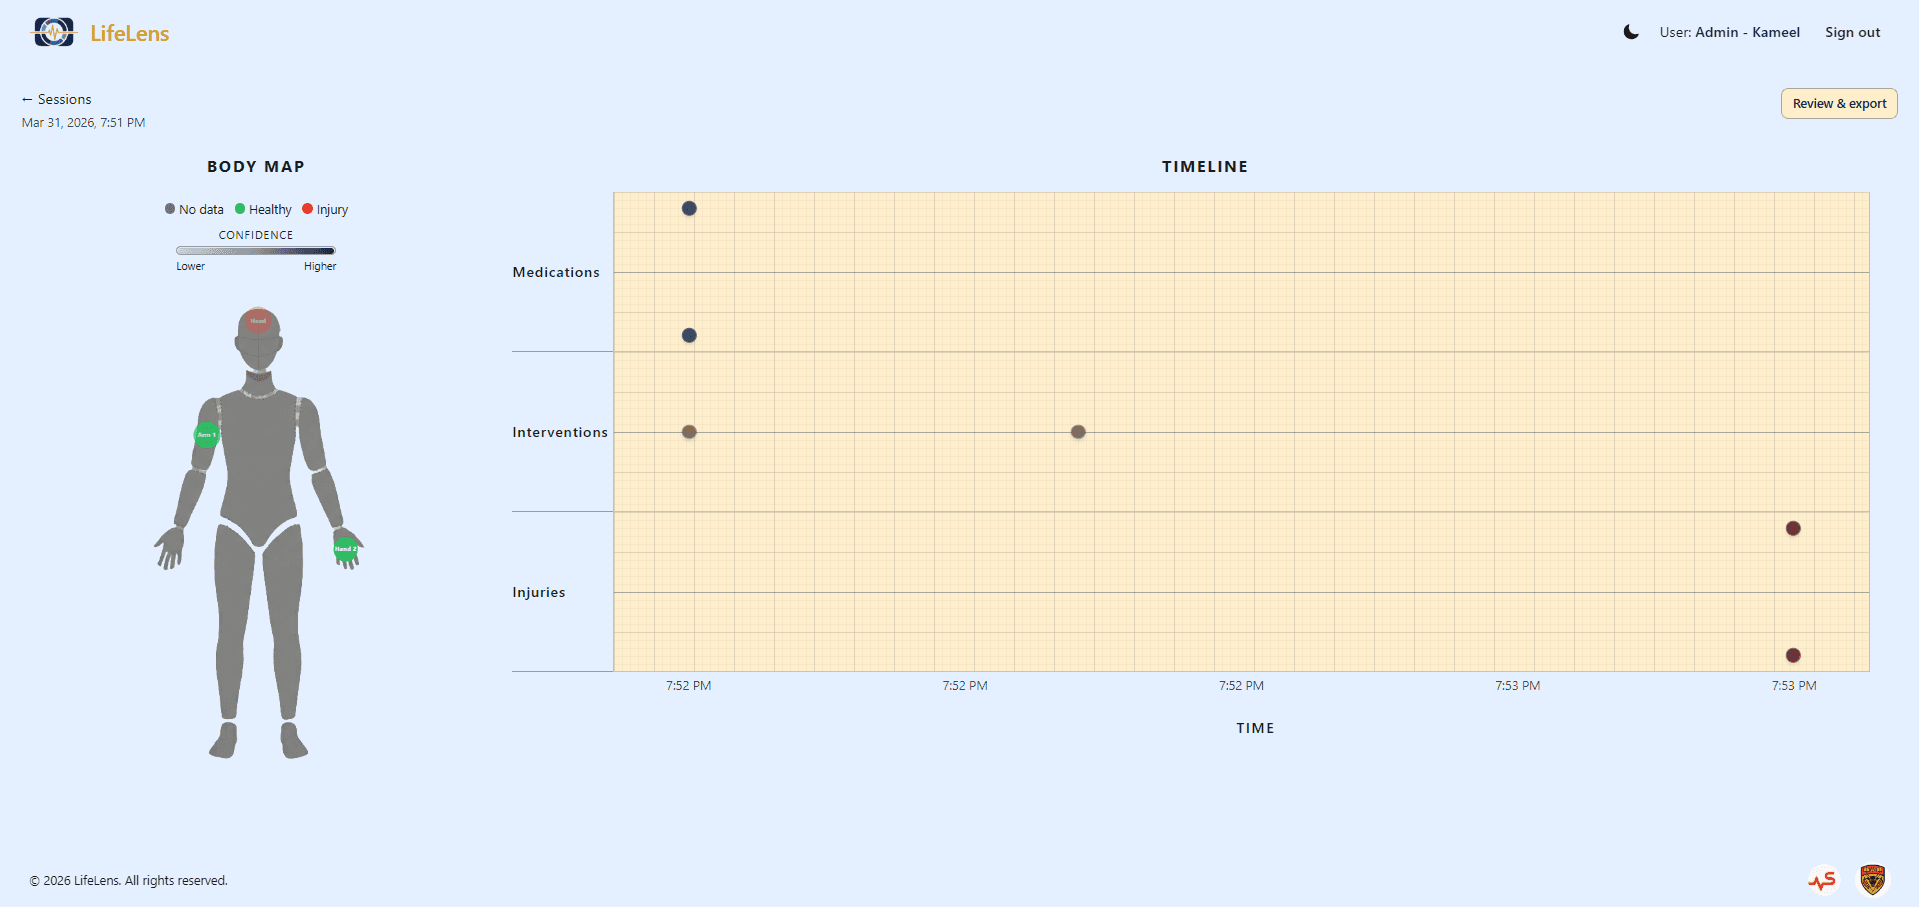Viewport: 1920px width, 907px height.
Task: Click the red heartbeat pulse logo in footer
Action: [x=1822, y=880]
